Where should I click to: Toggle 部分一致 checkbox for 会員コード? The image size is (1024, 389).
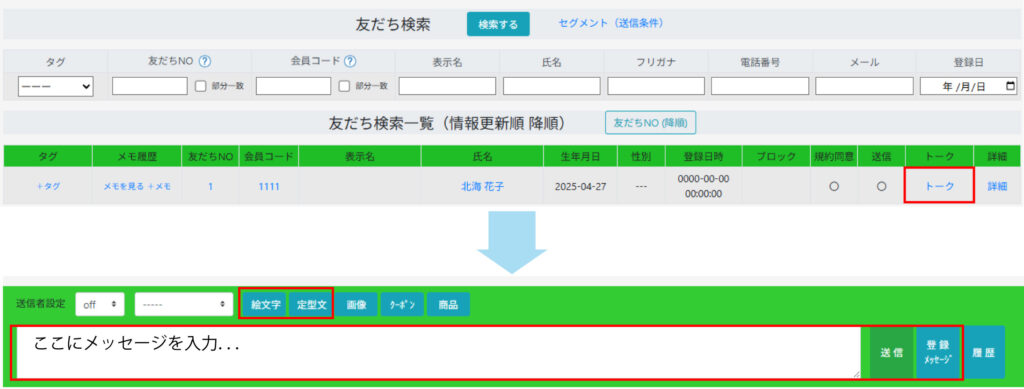[344, 86]
